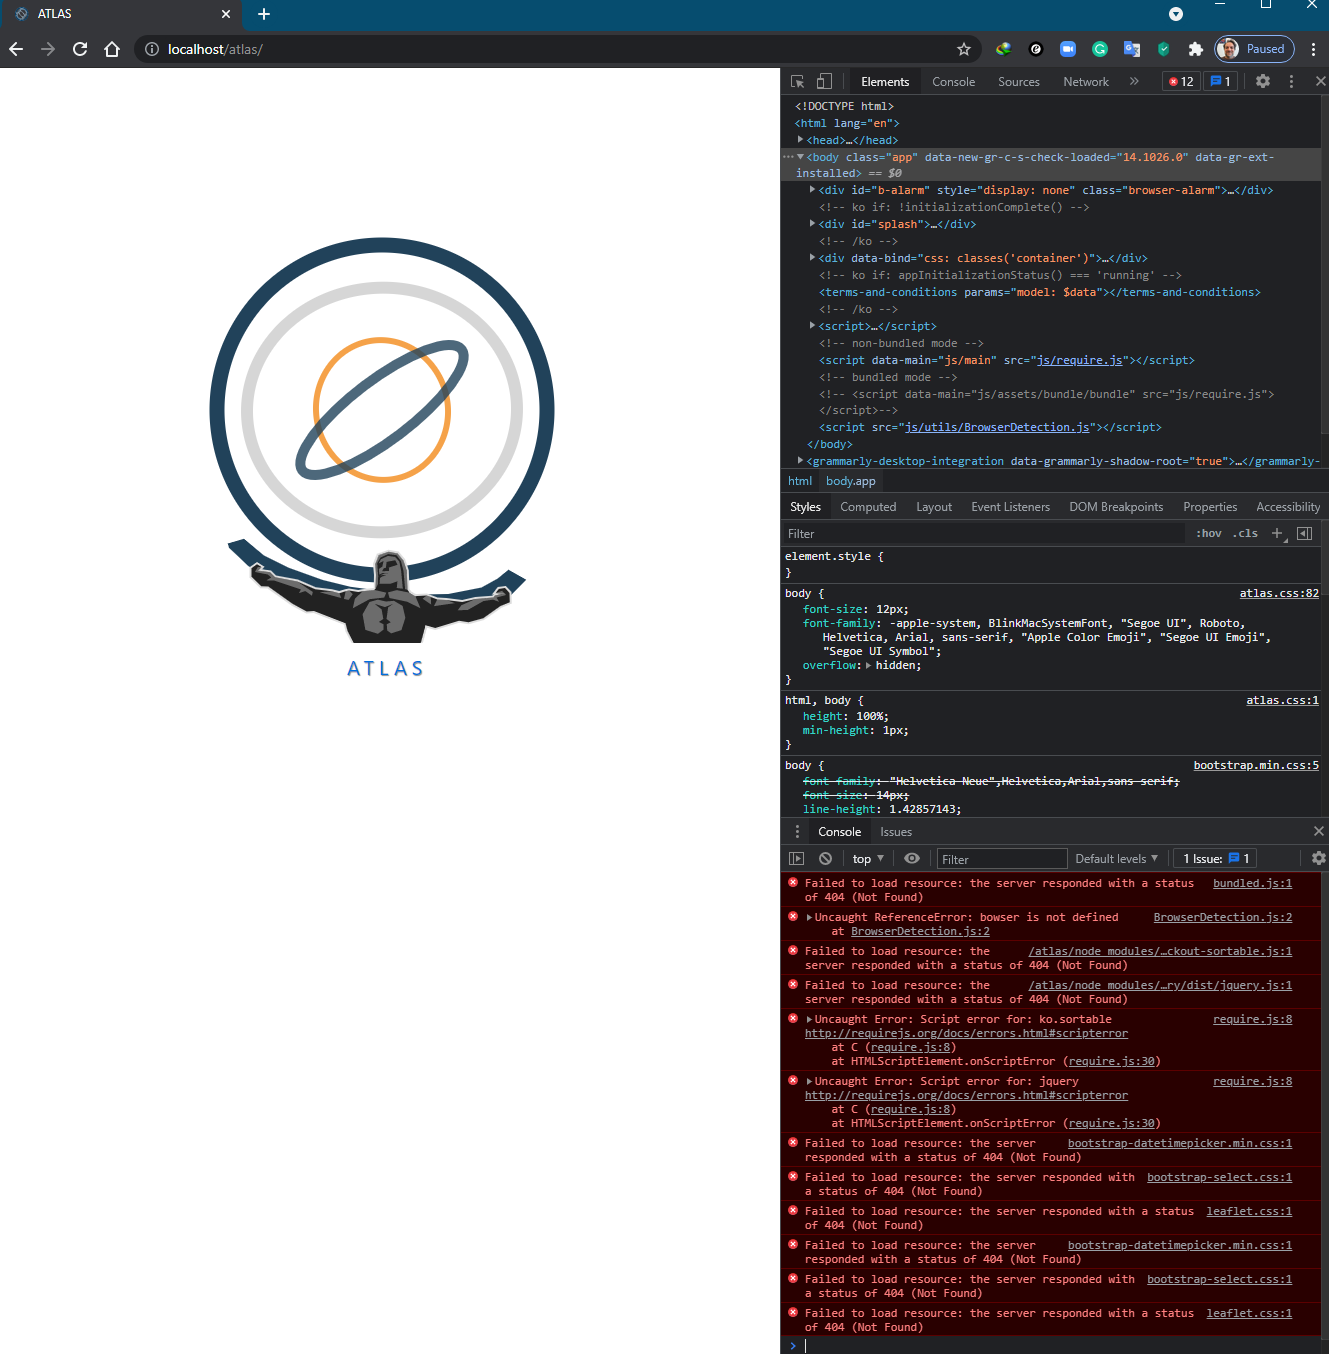Image resolution: width=1329 pixels, height=1354 pixels.
Task: Open the console drawer three-dot menu
Action: pos(797,832)
